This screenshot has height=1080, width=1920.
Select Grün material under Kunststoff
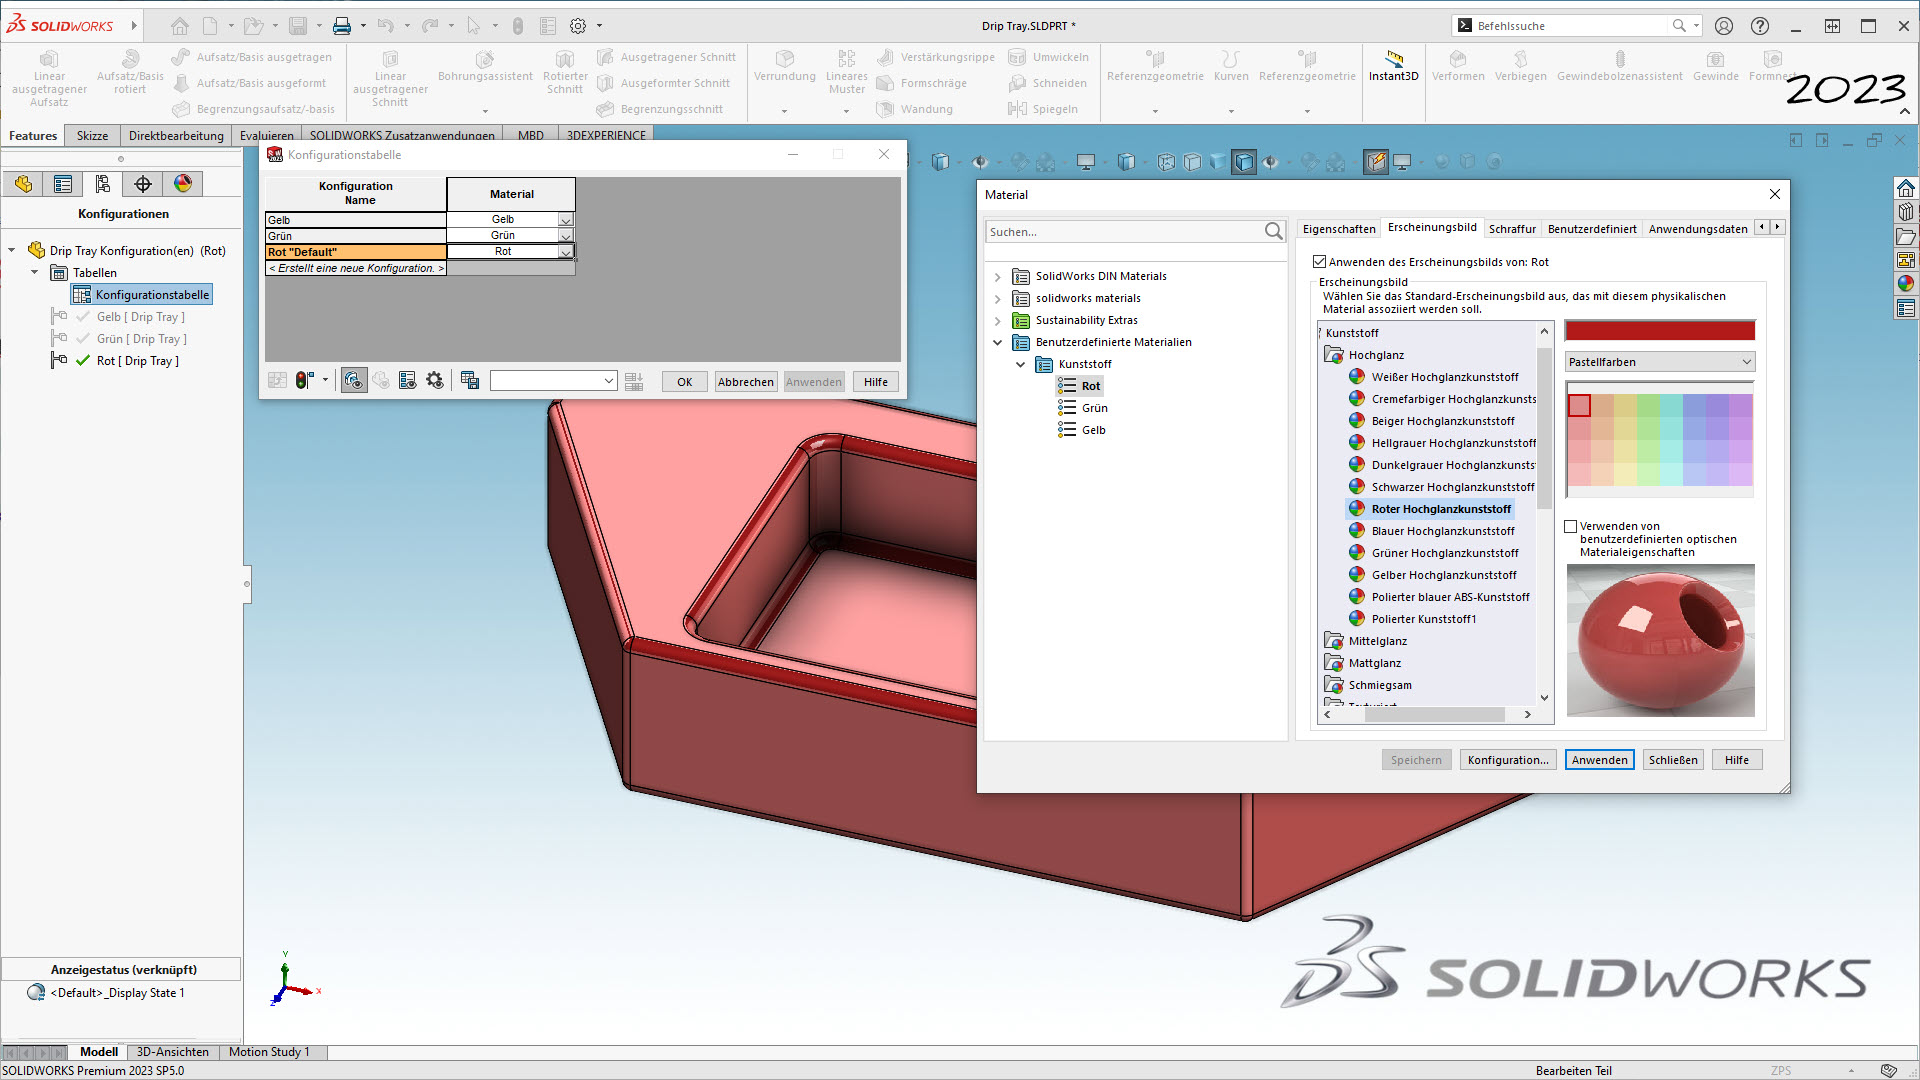(1094, 408)
